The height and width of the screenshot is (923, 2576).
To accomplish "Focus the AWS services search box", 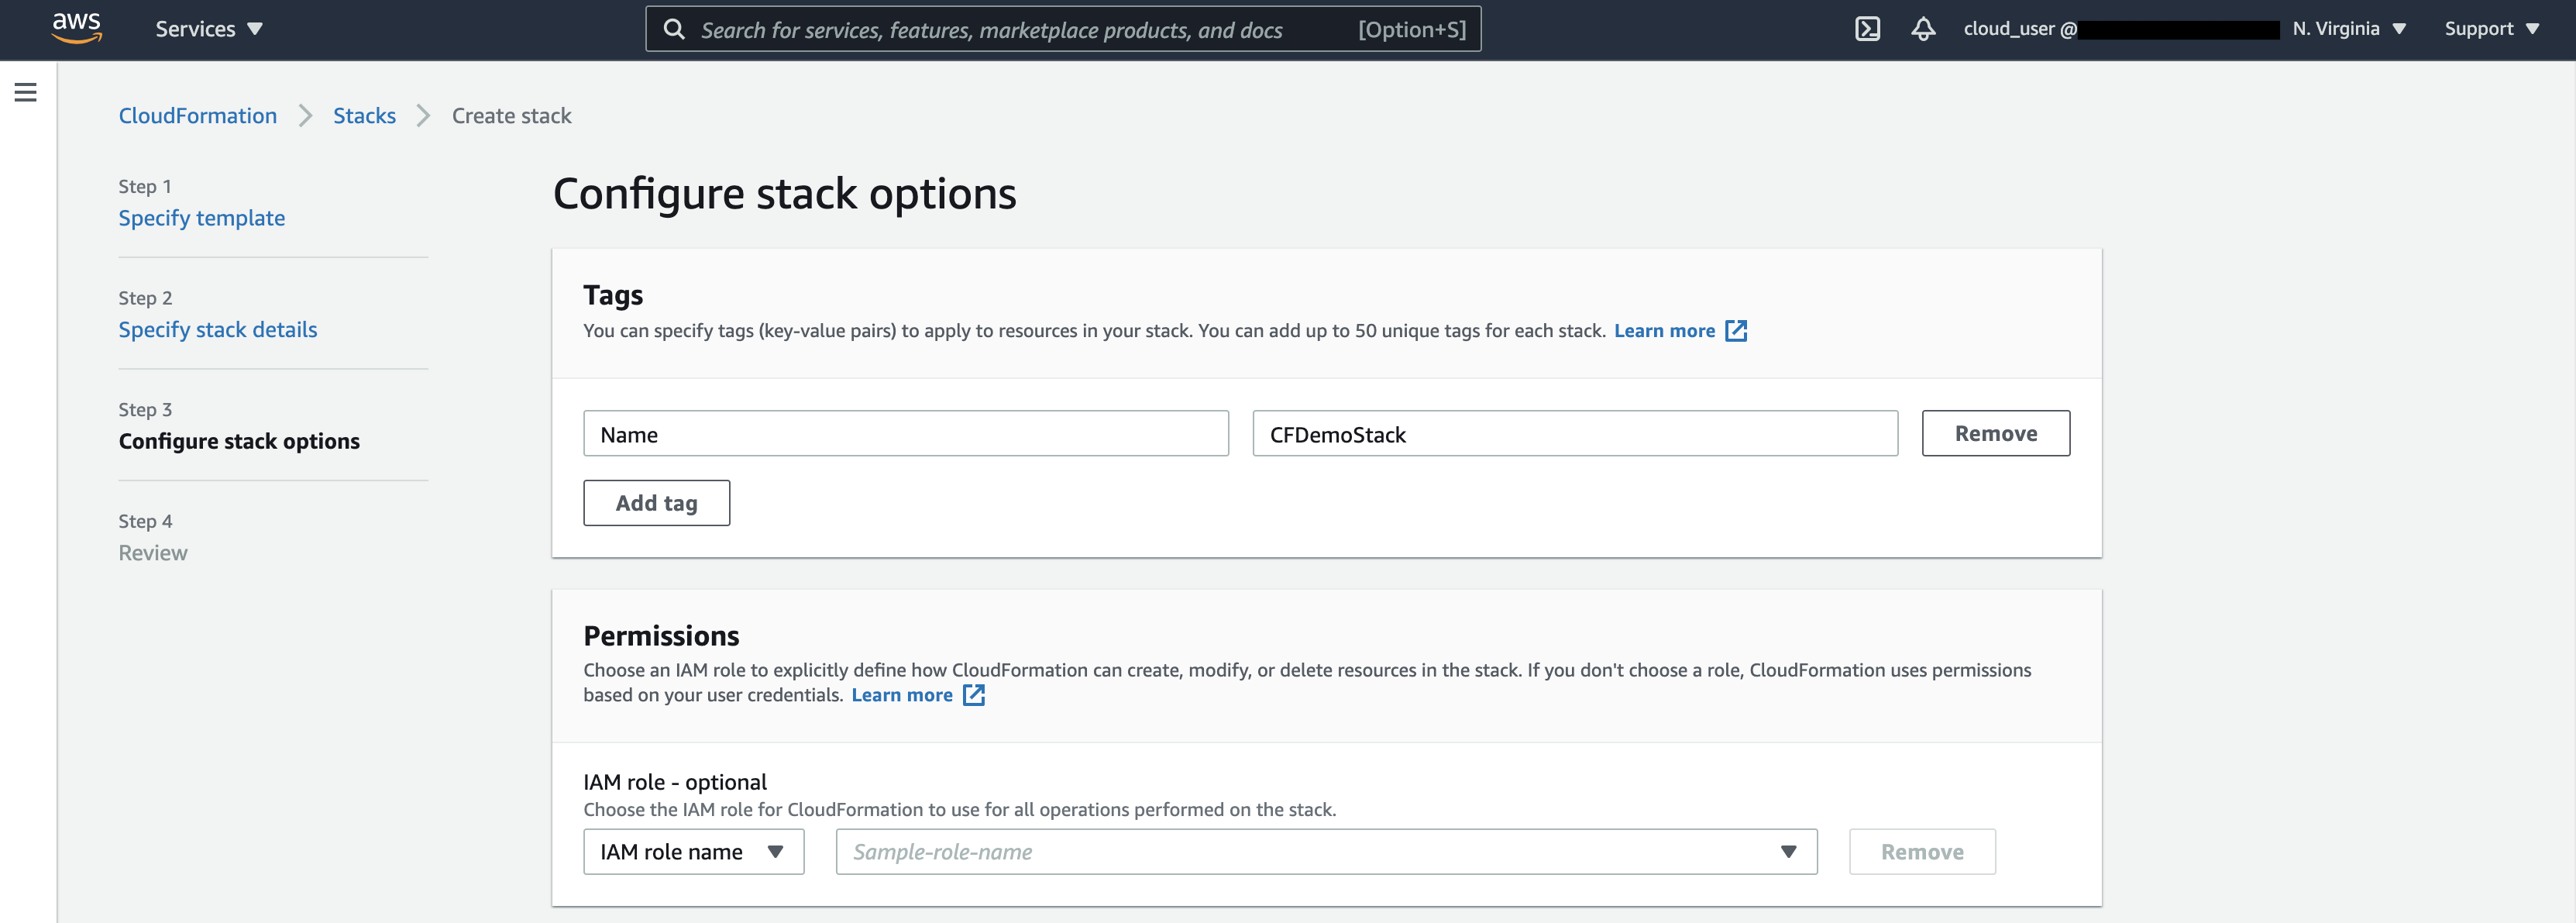I will pyautogui.click(x=1063, y=29).
